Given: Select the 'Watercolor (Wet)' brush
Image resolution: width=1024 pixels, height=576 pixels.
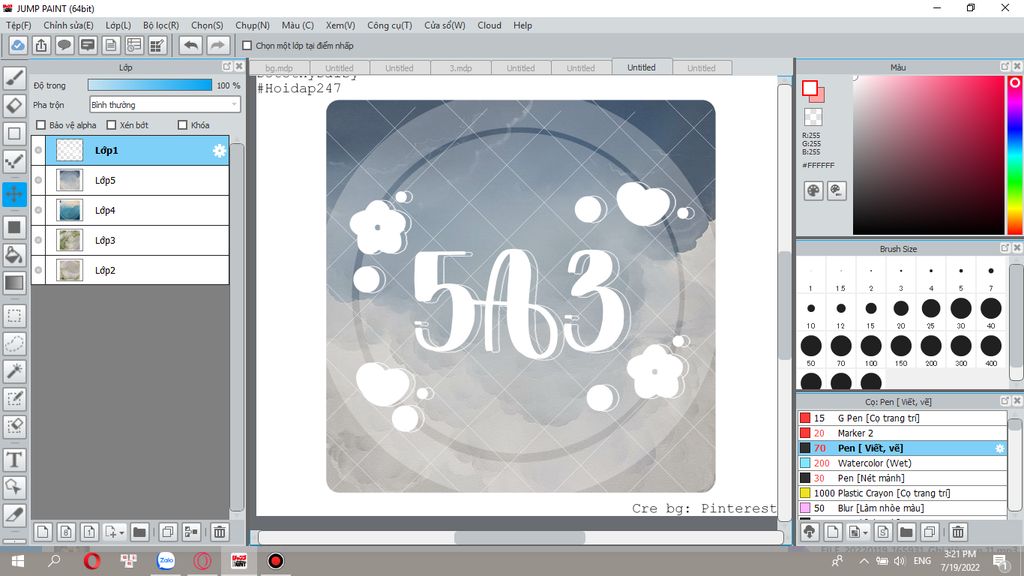Looking at the screenshot, I should pyautogui.click(x=902, y=463).
